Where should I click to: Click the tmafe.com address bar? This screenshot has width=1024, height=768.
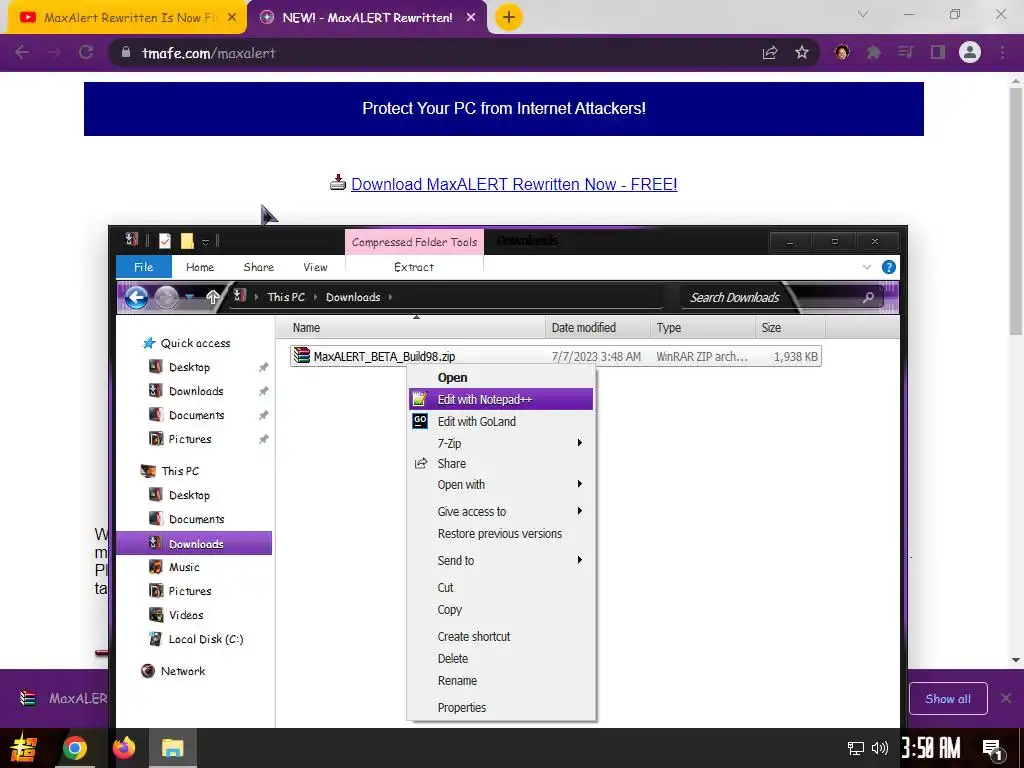431,53
